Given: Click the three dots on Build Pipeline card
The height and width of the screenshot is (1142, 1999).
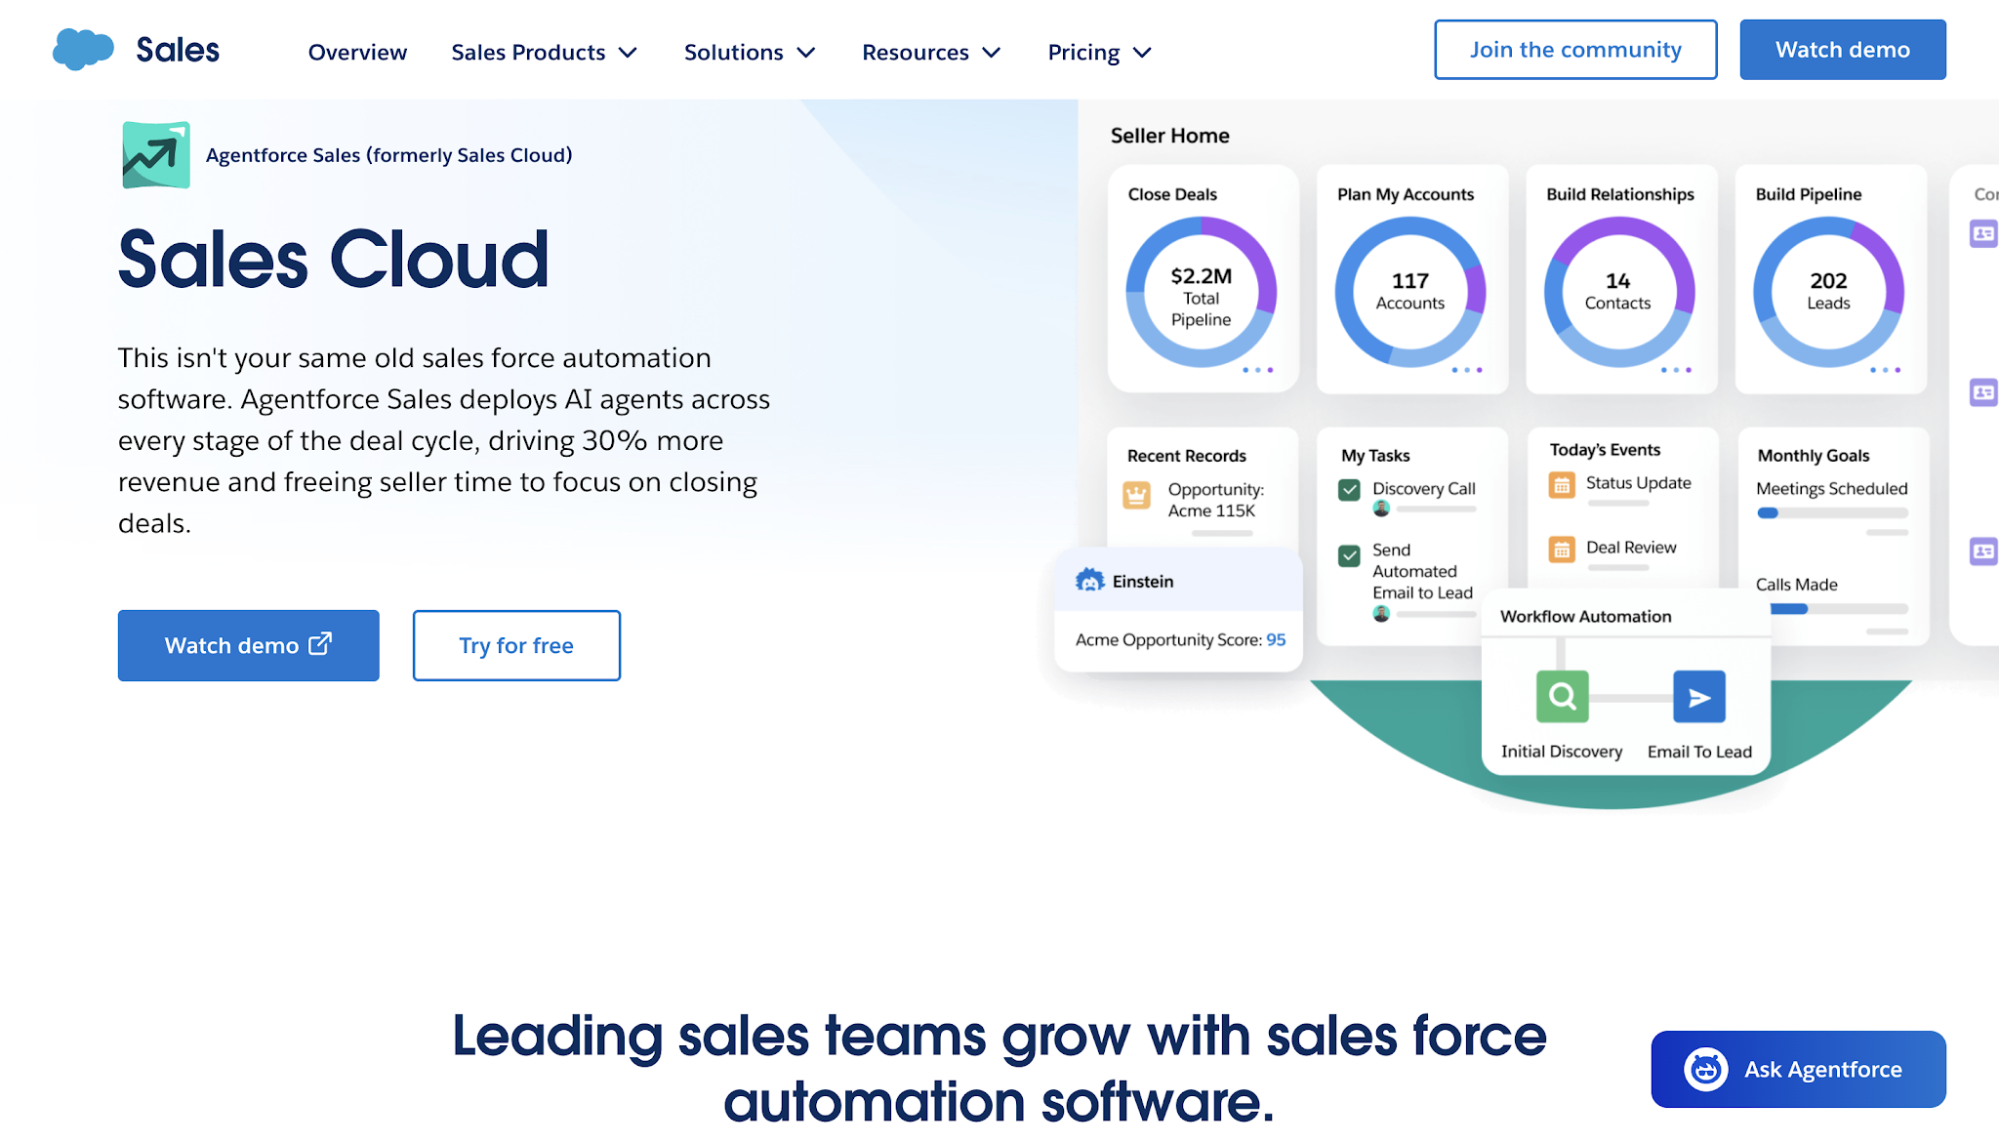Looking at the screenshot, I should click(x=1885, y=370).
